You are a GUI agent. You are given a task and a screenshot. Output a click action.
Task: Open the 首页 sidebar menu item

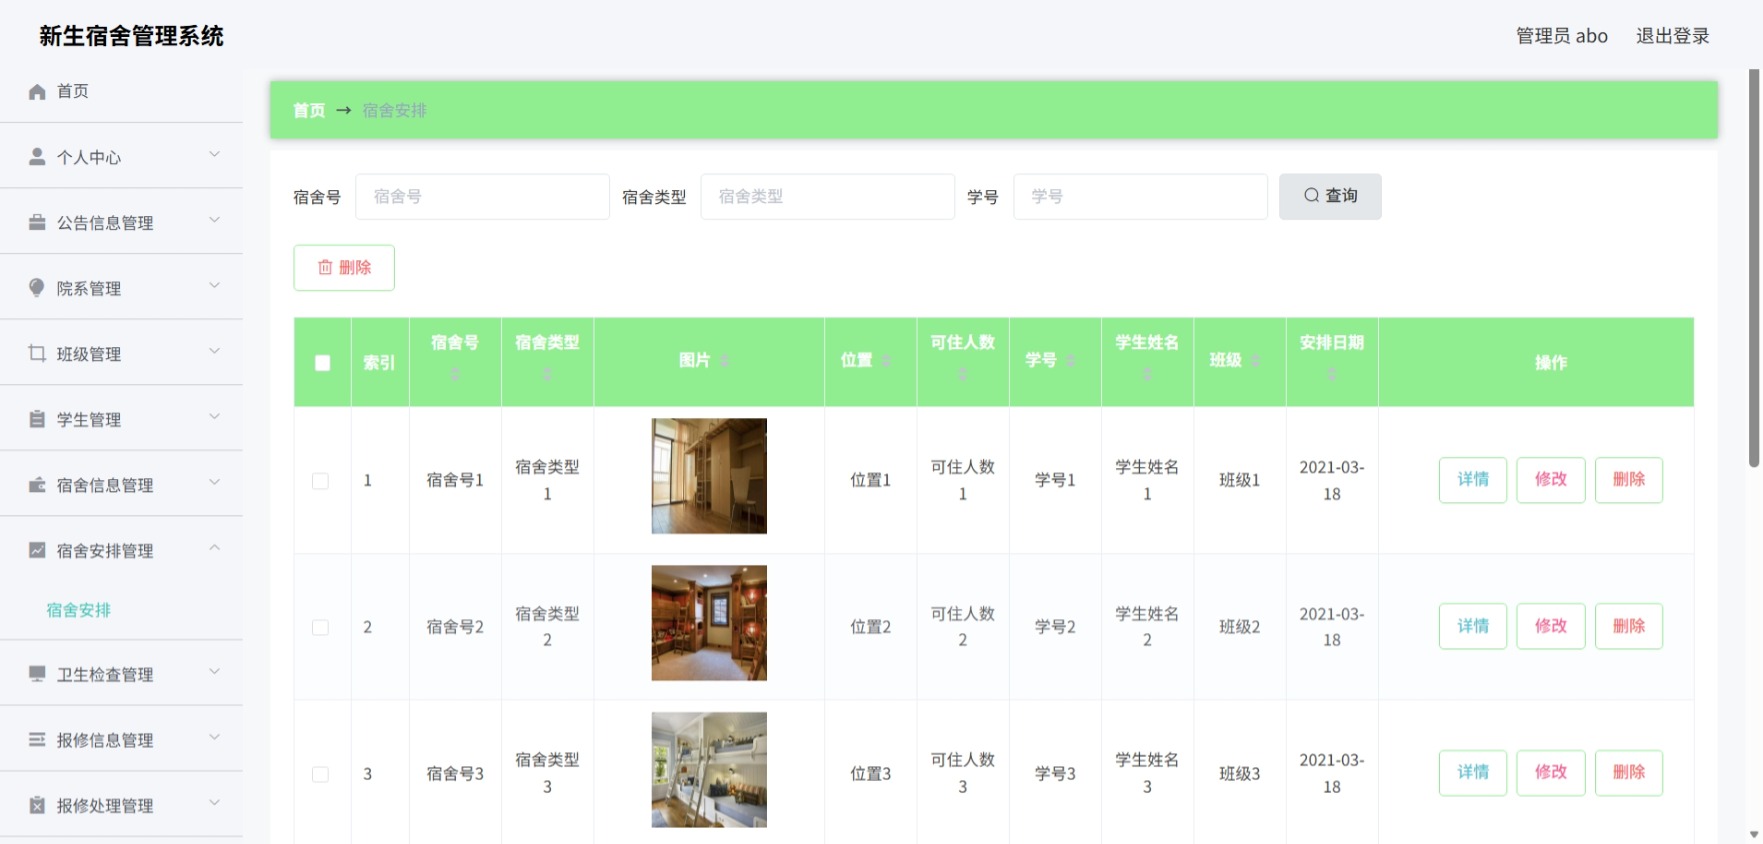[x=121, y=92]
